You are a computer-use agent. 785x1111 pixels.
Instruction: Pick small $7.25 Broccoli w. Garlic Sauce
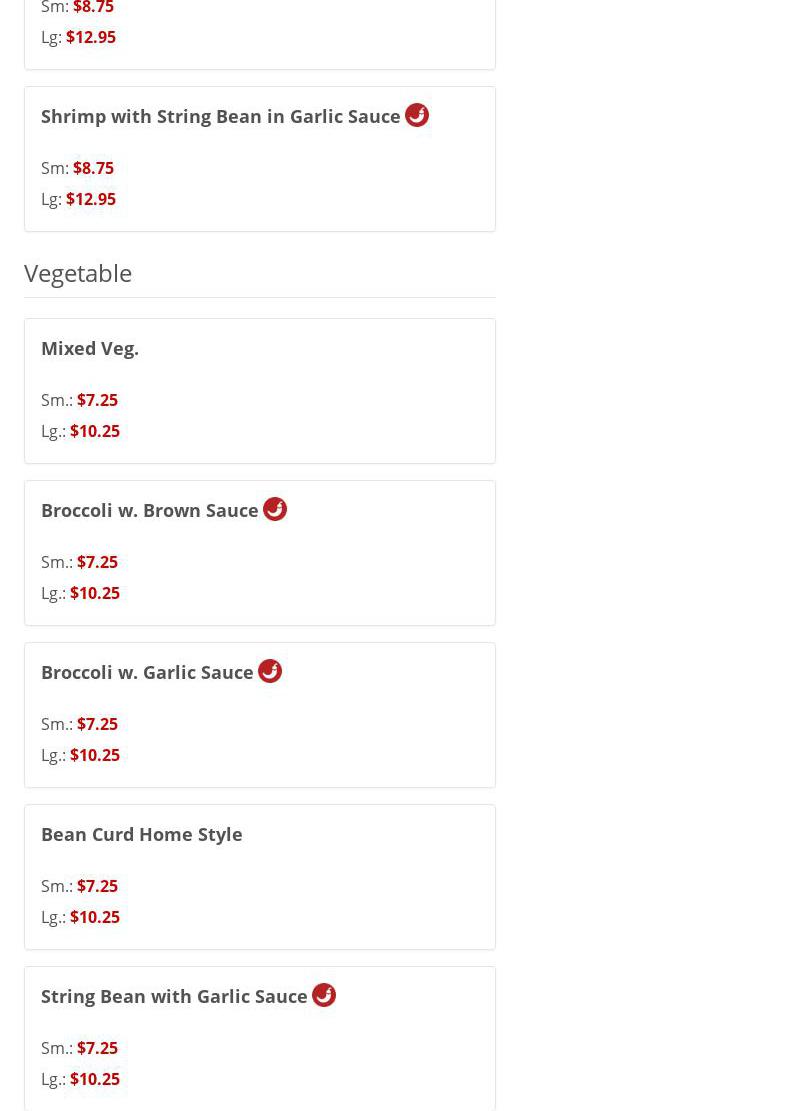(x=97, y=724)
